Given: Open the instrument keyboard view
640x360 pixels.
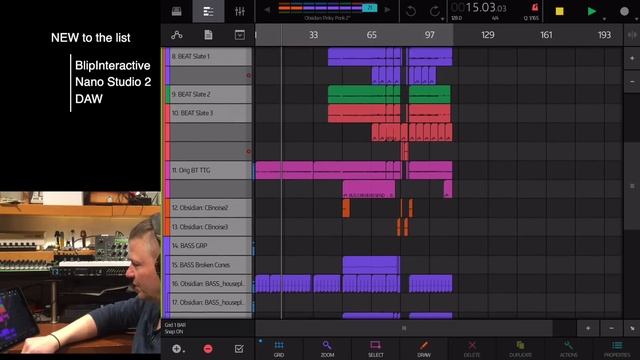Looking at the screenshot, I should pos(177,11).
